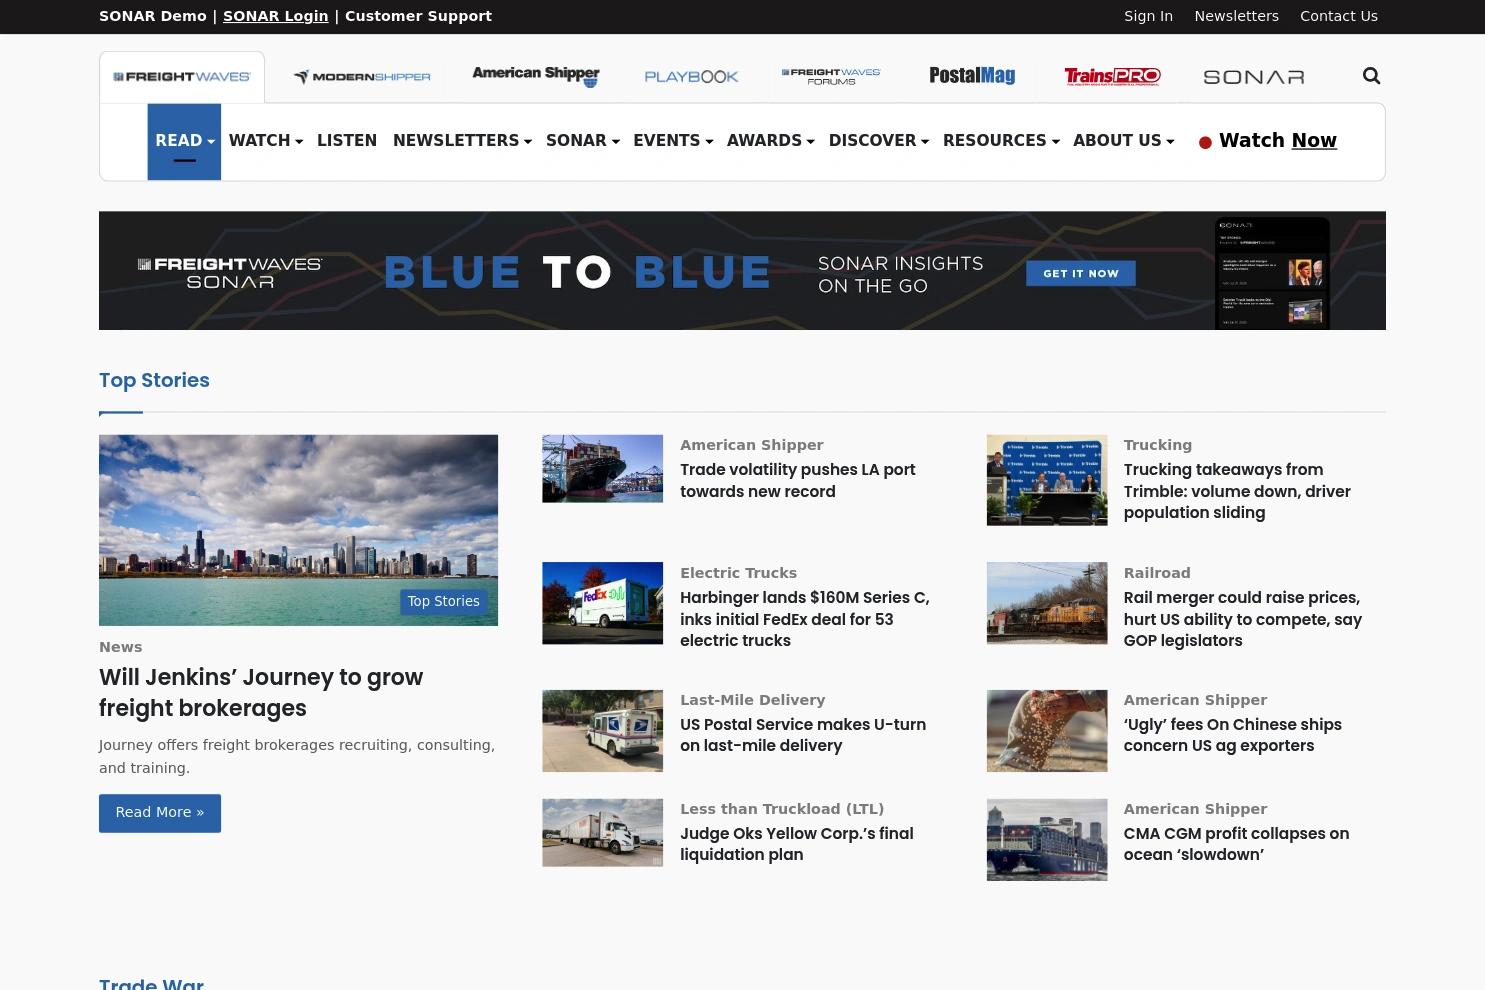Open 'Will Jenkins' Journey to grow freight brokerages'

[x=261, y=693]
